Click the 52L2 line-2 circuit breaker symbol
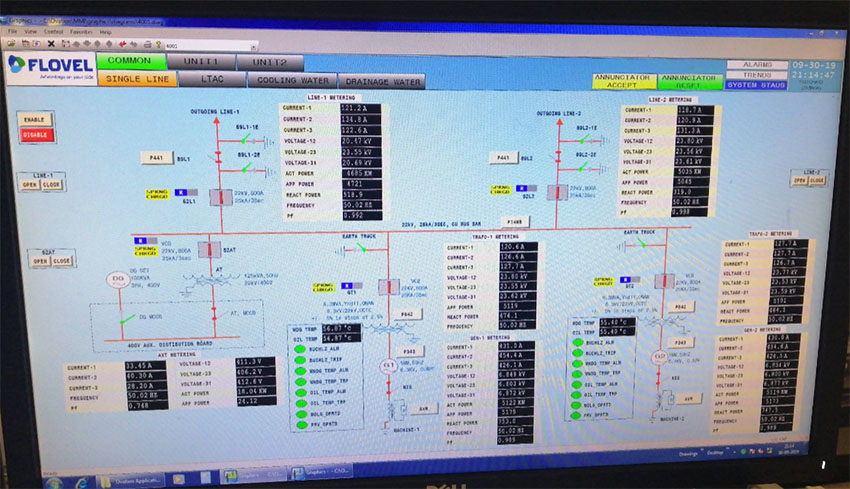This screenshot has height=489, width=850. click(554, 195)
